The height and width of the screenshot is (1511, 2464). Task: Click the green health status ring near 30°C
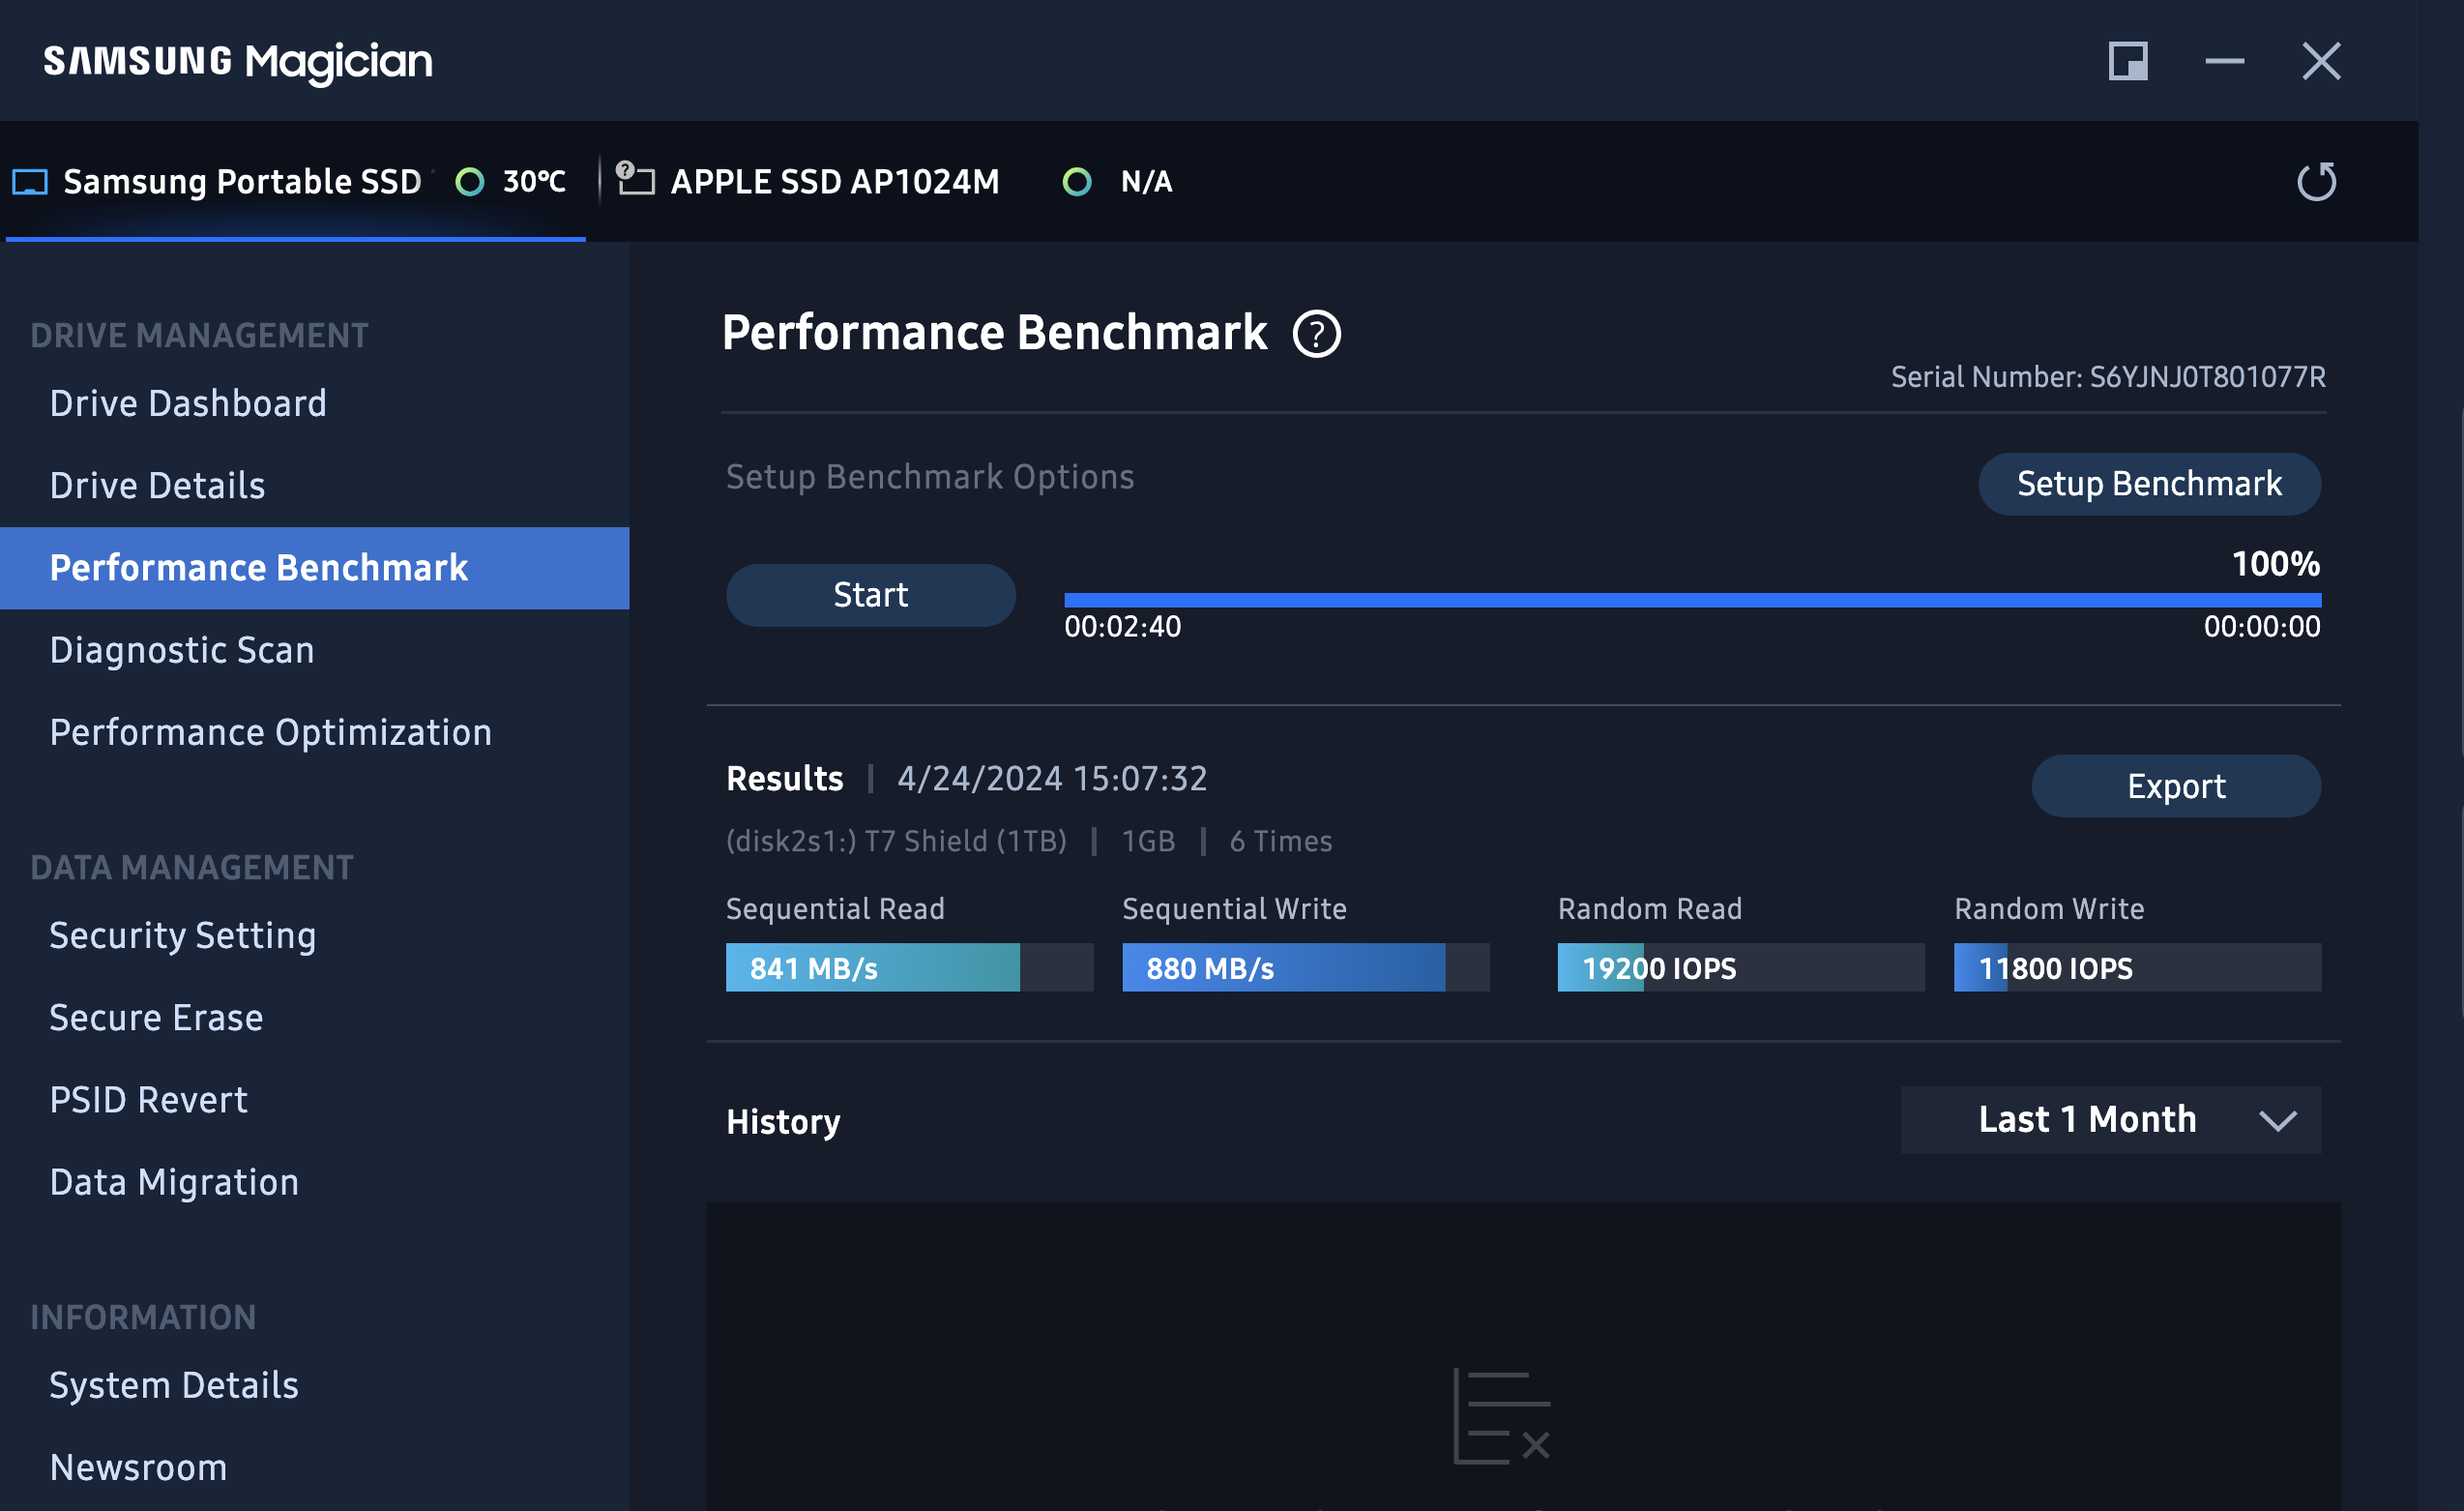click(469, 182)
